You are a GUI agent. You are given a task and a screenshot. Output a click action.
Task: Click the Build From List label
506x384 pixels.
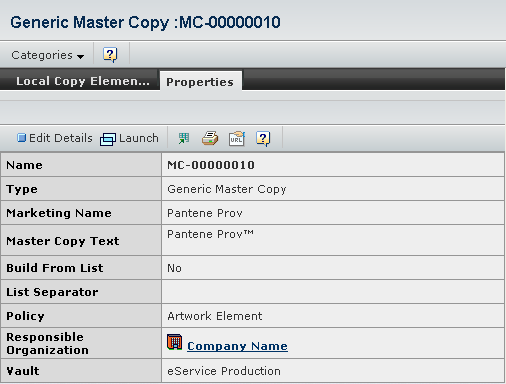tap(55, 268)
